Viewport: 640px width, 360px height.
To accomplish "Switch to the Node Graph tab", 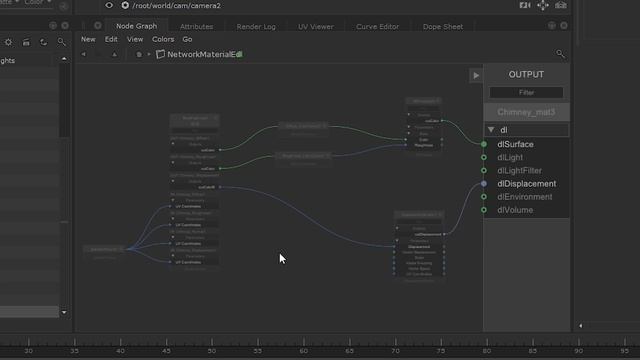I will point(136,26).
